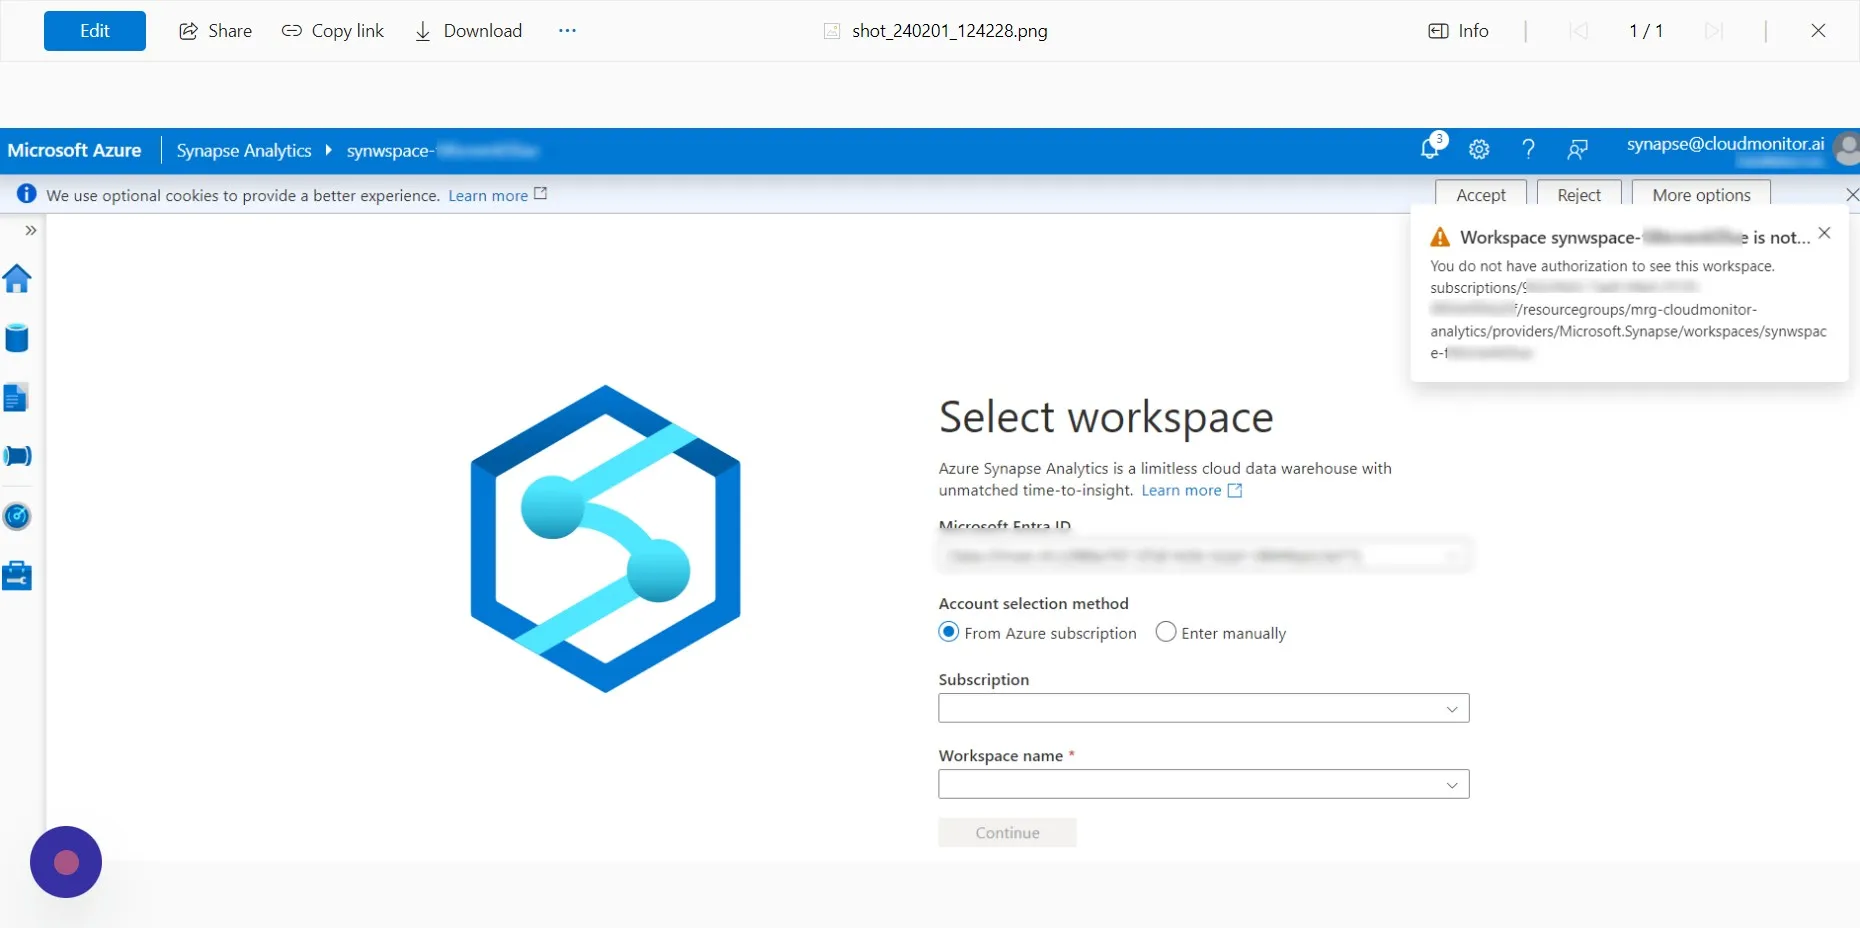
Task: Open the Develop hub document icon
Action: pyautogui.click(x=16, y=398)
